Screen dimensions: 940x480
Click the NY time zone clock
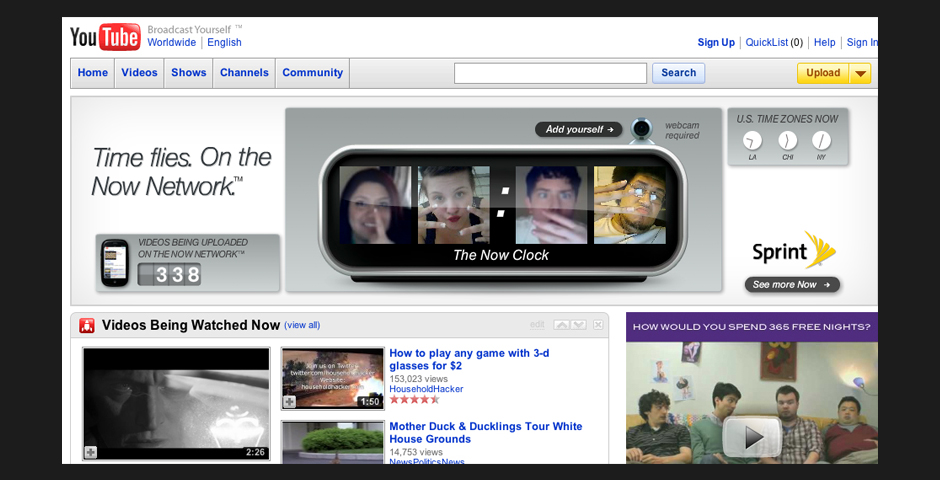pyautogui.click(x=821, y=141)
